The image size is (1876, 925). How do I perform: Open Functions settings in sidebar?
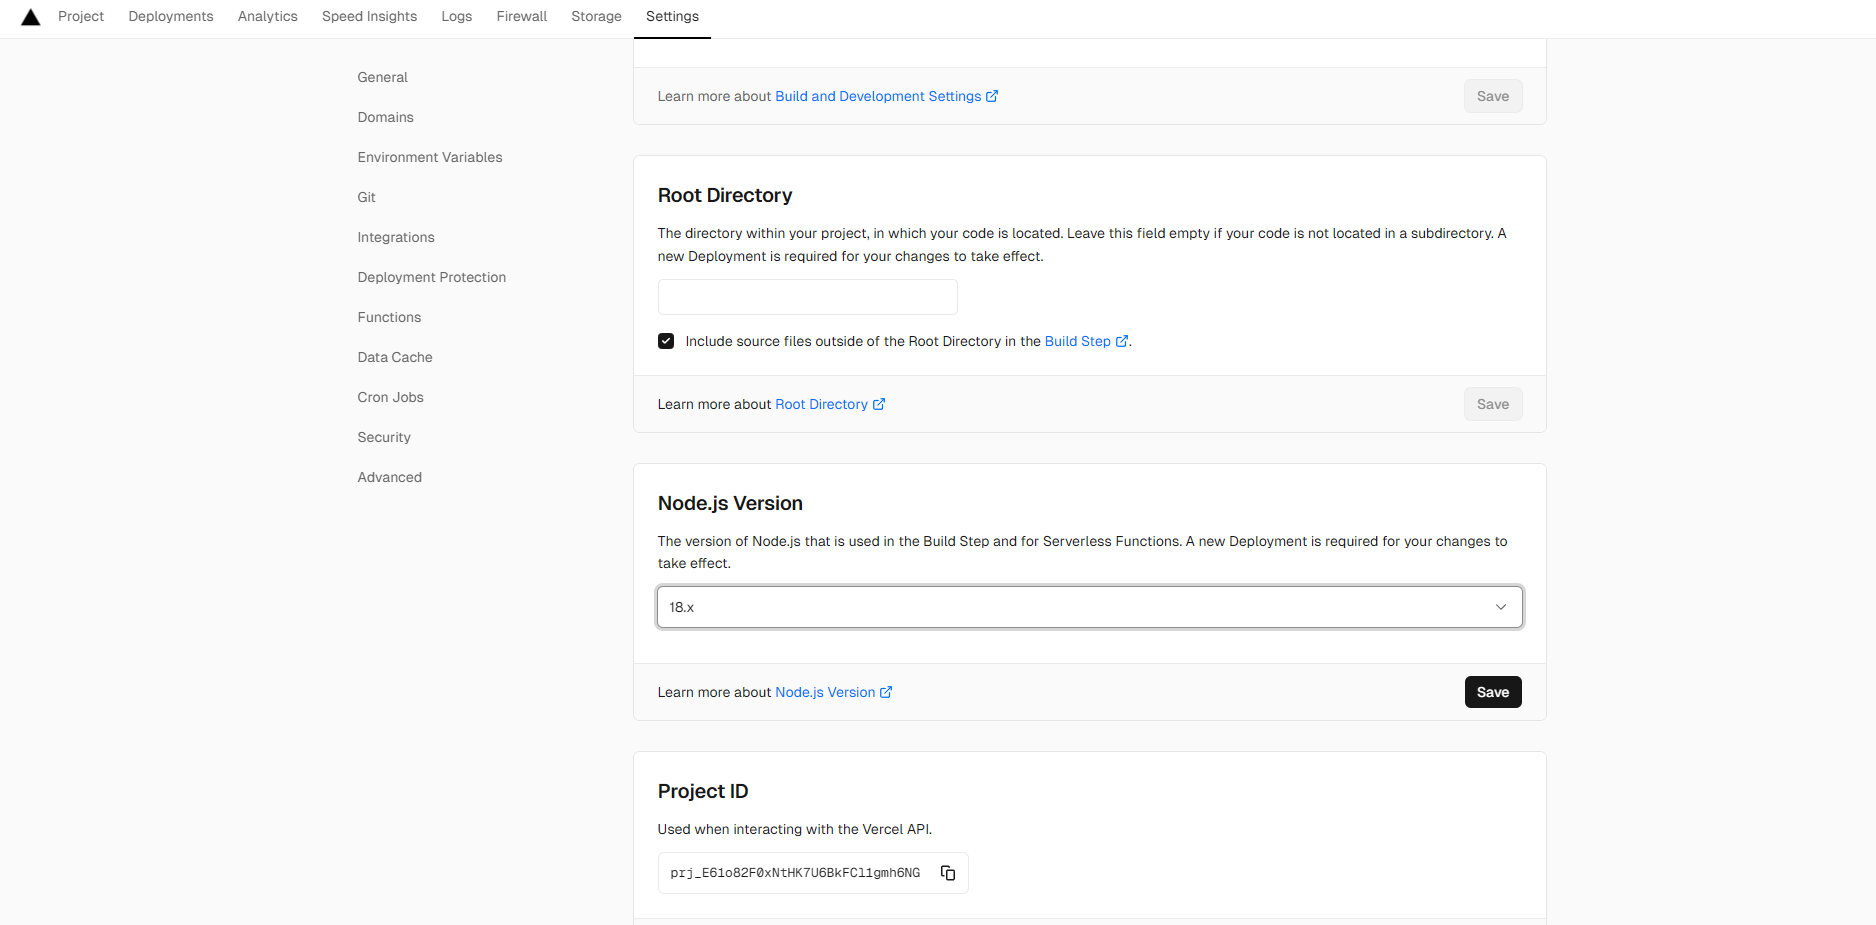coord(389,317)
